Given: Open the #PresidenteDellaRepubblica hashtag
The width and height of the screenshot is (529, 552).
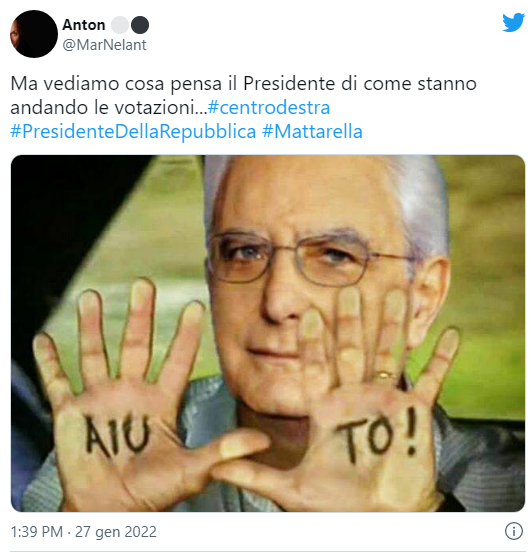Looking at the screenshot, I should click(133, 131).
